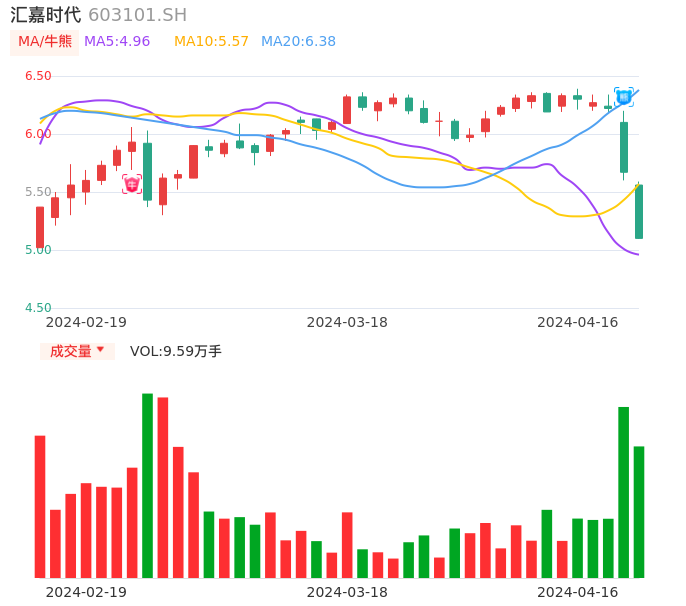This screenshot has height=606, width=686.
Task: Select the MA/牛熊 indicator tab
Action: (x=45, y=41)
